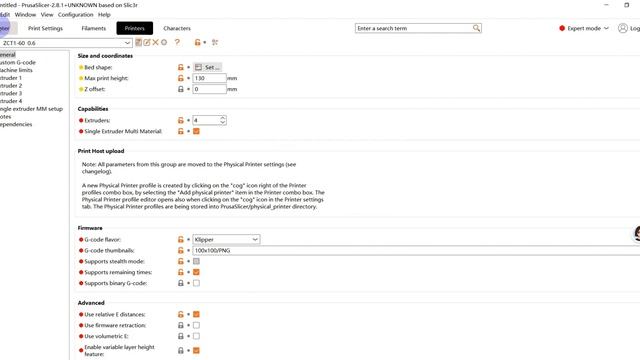640x360 pixels.
Task: Switch to the Printers tab
Action: click(135, 28)
